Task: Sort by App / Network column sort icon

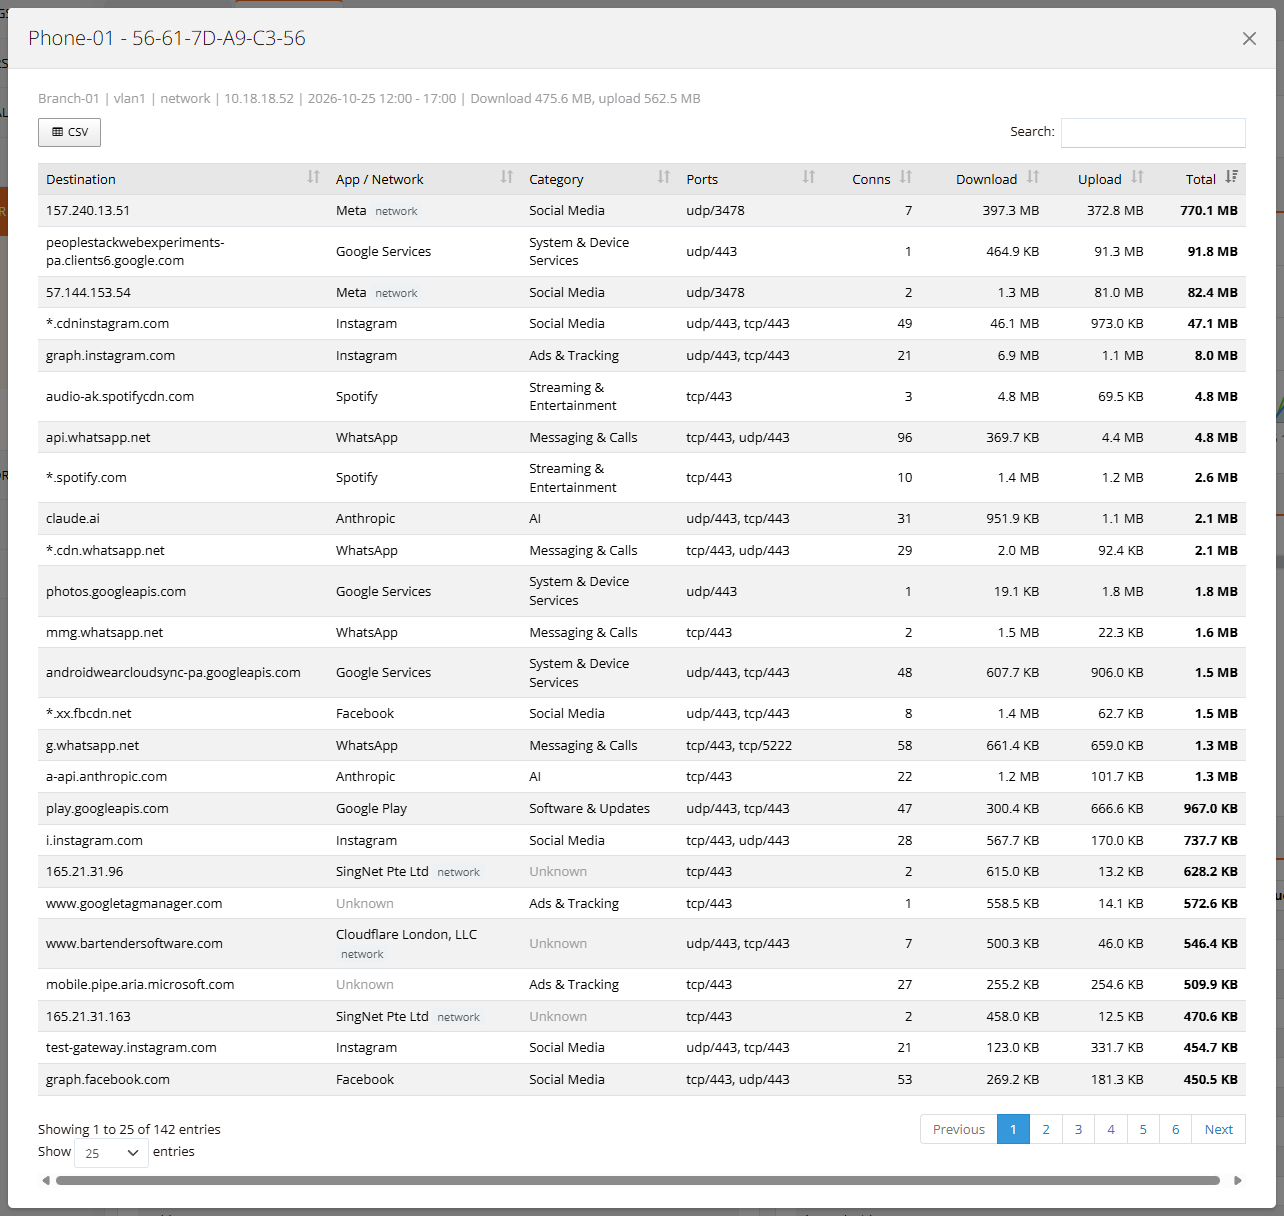Action: 507,177
